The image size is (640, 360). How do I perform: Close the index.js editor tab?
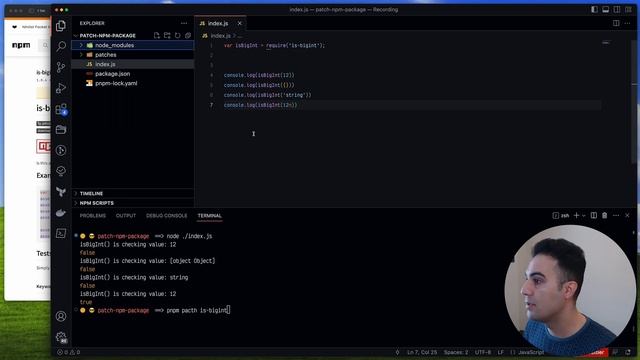tap(240, 23)
